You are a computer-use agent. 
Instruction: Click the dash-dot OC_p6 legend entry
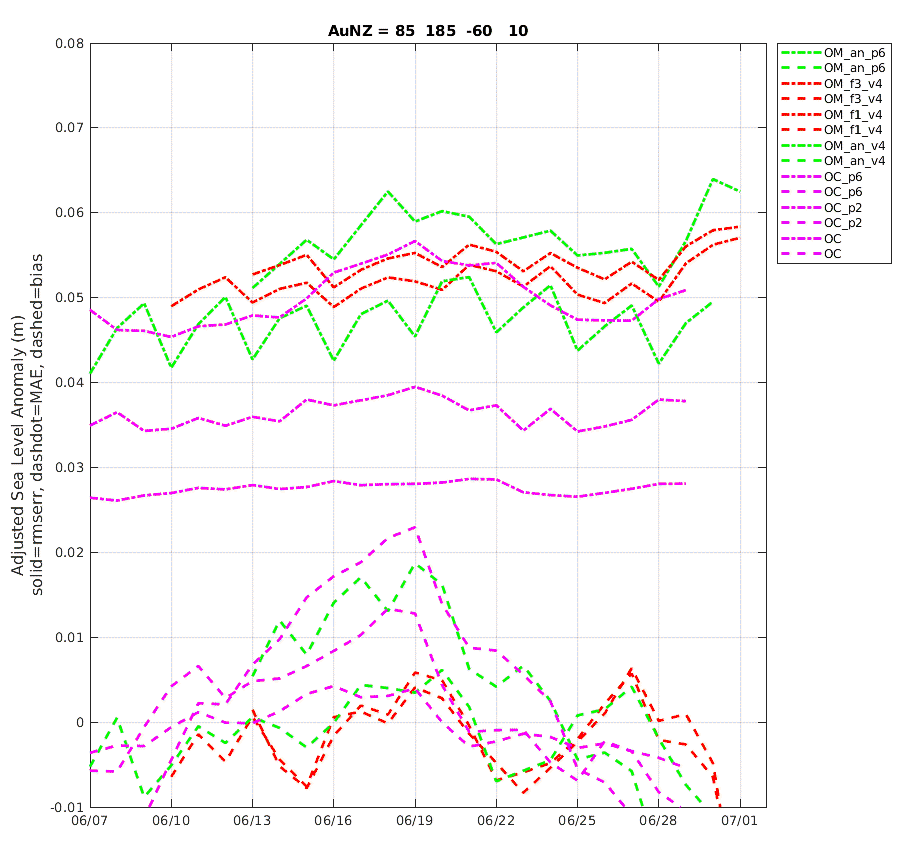pyautogui.click(x=822, y=177)
